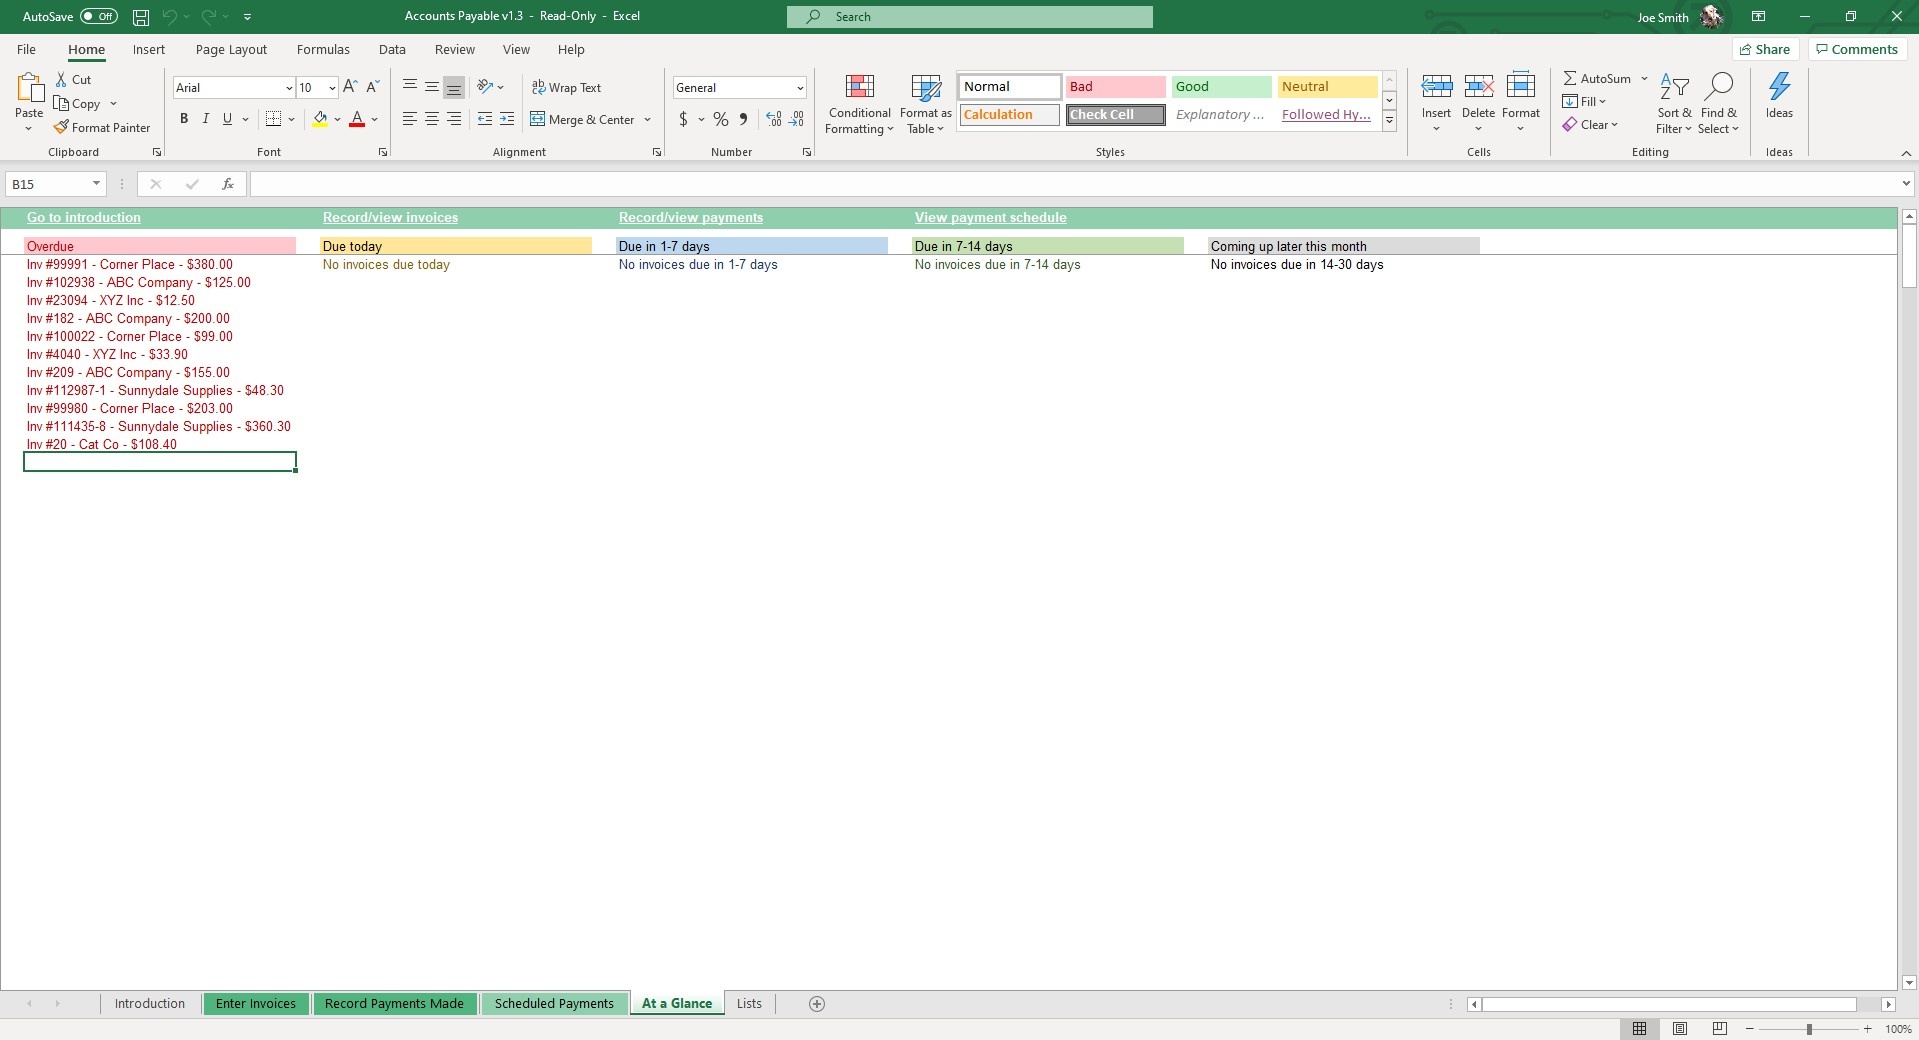Image resolution: width=1919 pixels, height=1040 pixels.
Task: Click the Fill Color bucket icon
Action: [320, 119]
